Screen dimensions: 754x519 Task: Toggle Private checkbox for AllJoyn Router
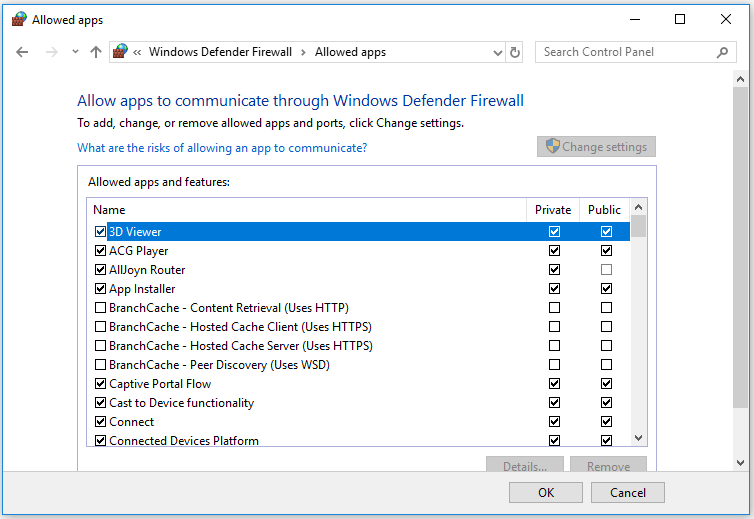554,269
